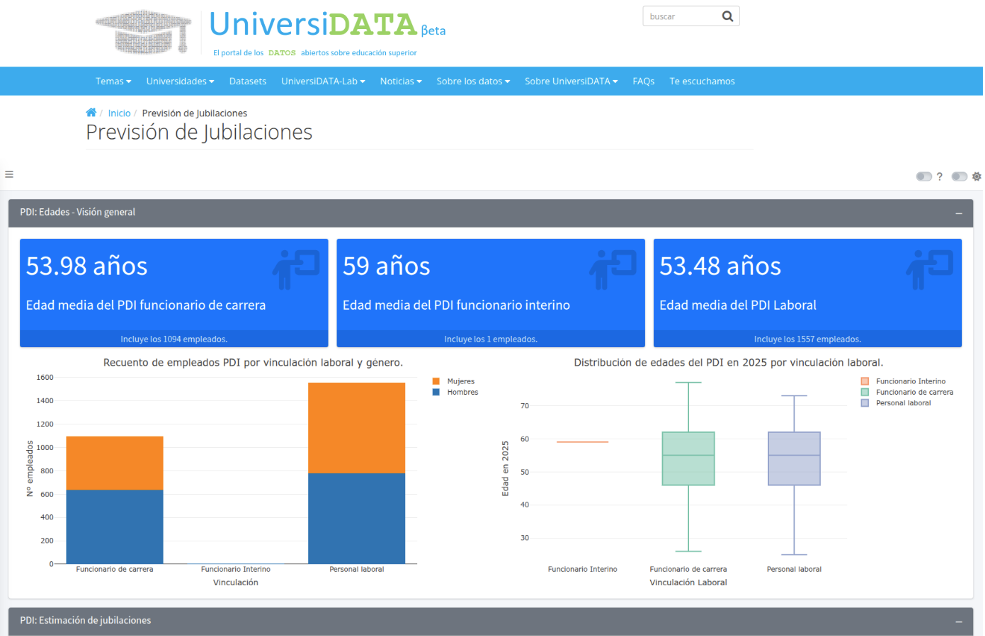Click teacher icon on PDI Laboral card
Screen dimensions: 985x636
click(930, 270)
